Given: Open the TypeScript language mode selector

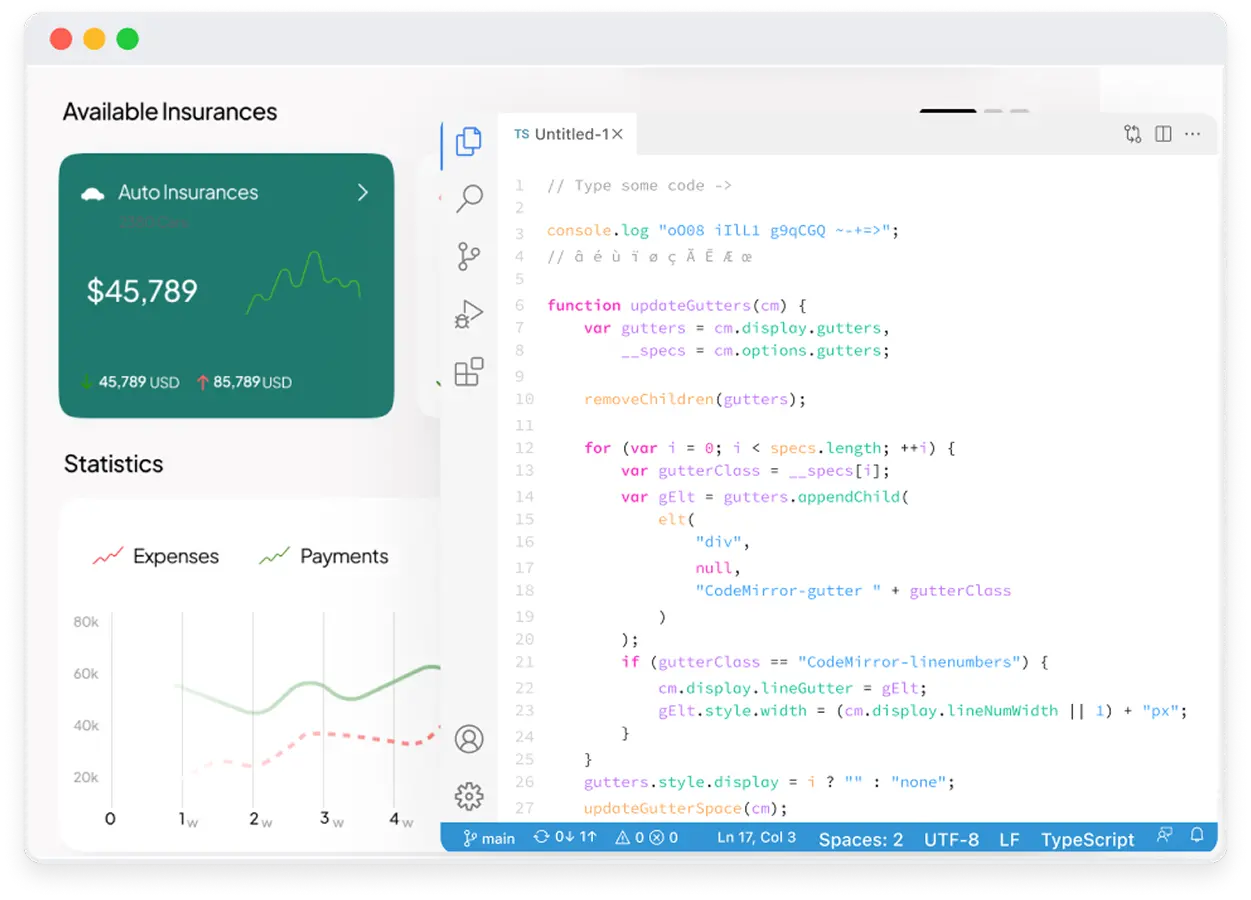Looking at the screenshot, I should click(1087, 839).
